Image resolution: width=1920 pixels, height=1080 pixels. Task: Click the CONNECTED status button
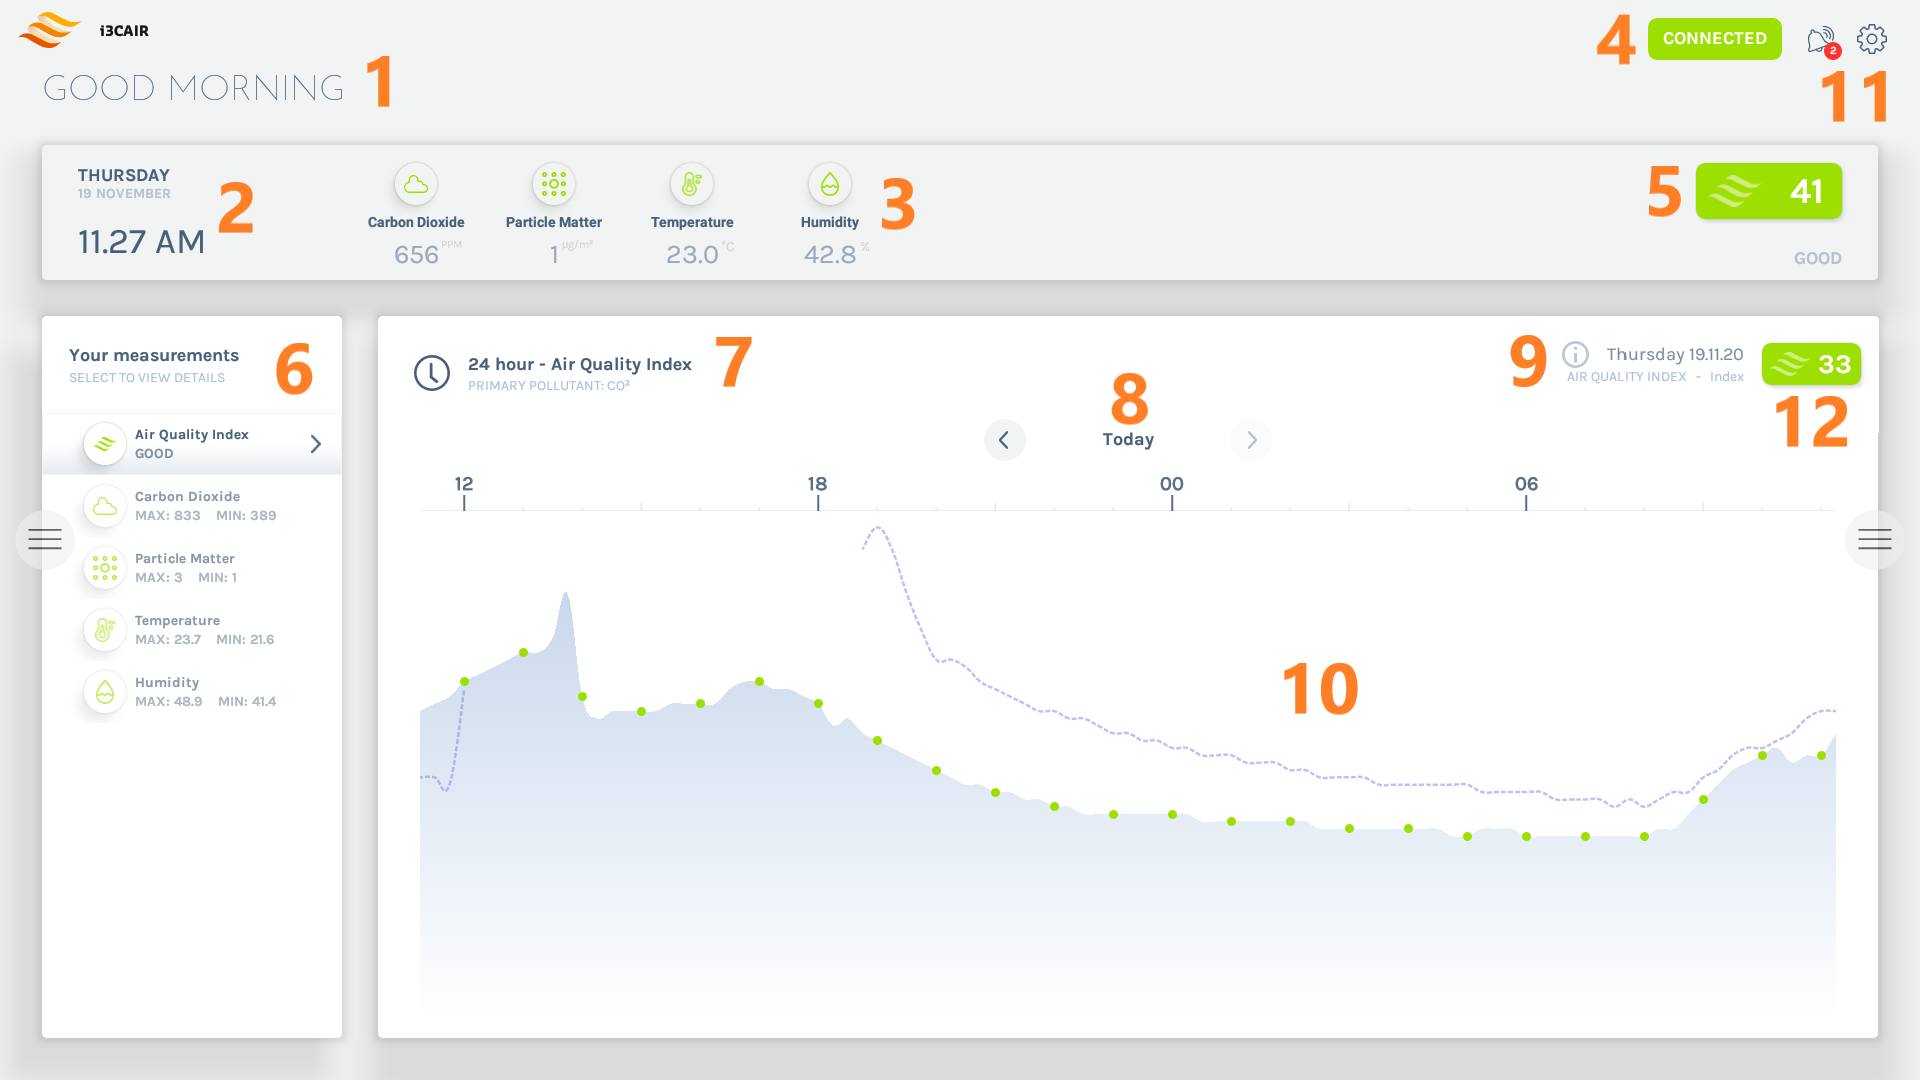pyautogui.click(x=1714, y=38)
